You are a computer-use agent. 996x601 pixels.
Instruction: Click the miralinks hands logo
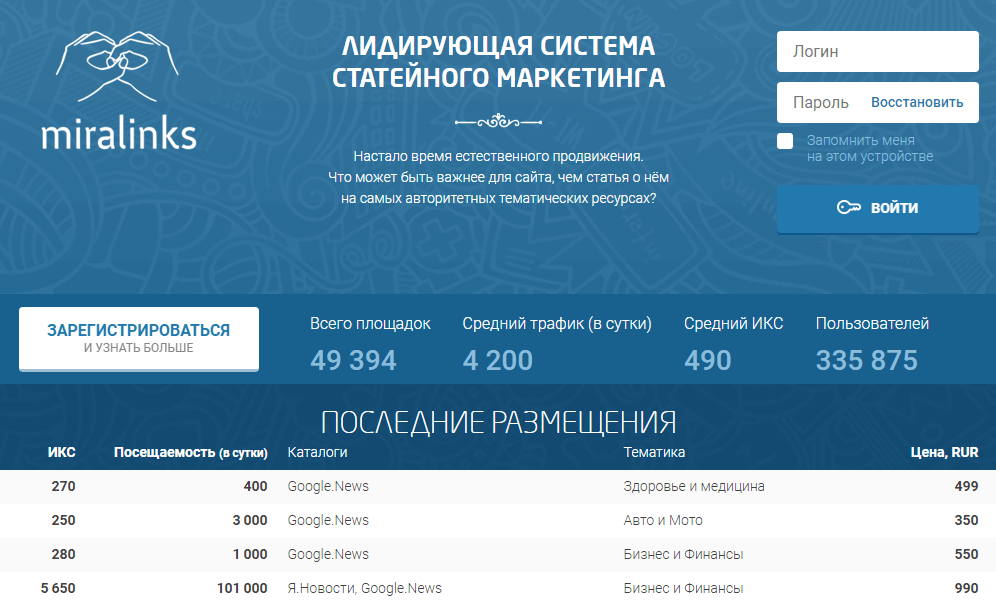pyautogui.click(x=118, y=66)
